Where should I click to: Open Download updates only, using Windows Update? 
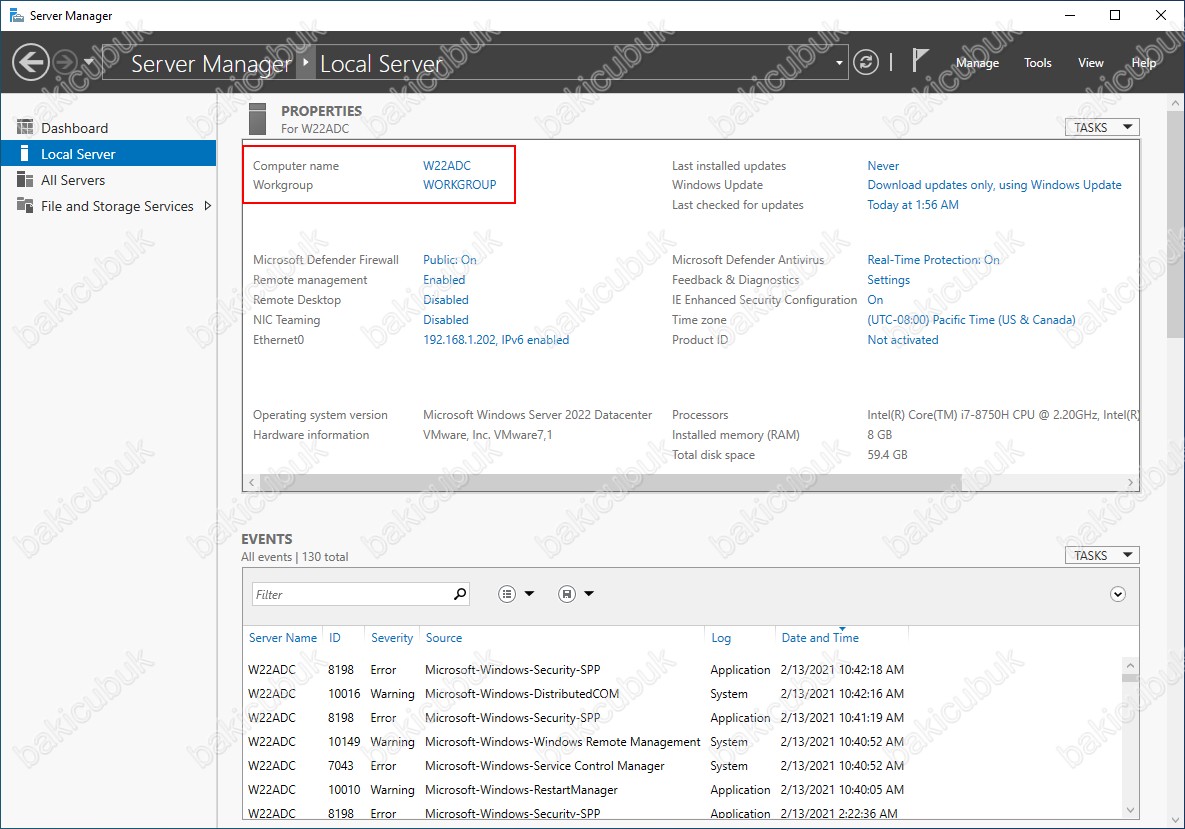click(x=994, y=184)
